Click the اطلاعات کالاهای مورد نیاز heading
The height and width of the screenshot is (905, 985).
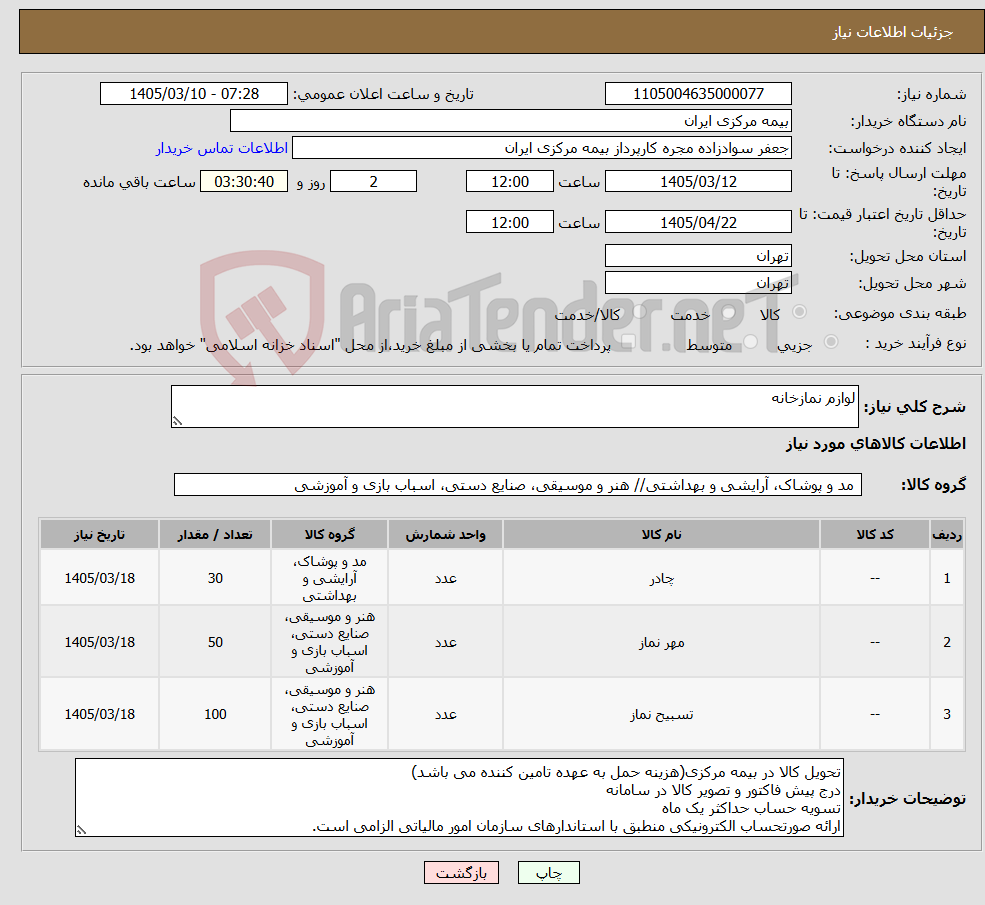point(876,444)
